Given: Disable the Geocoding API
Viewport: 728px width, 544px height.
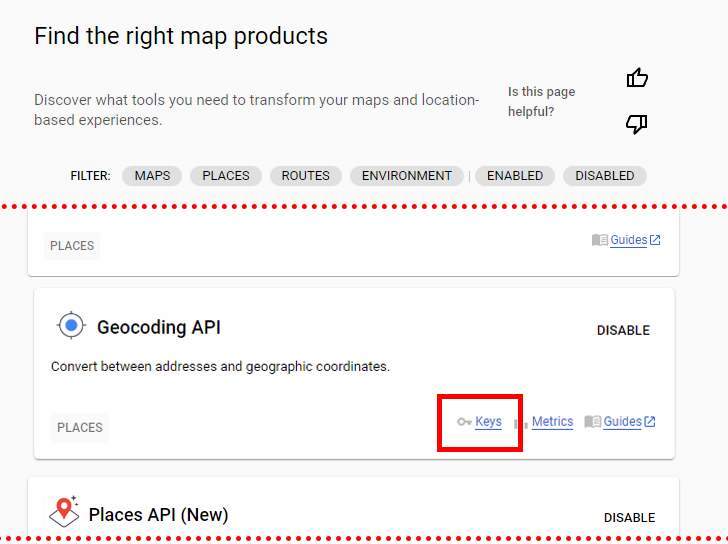Looking at the screenshot, I should click(623, 331).
